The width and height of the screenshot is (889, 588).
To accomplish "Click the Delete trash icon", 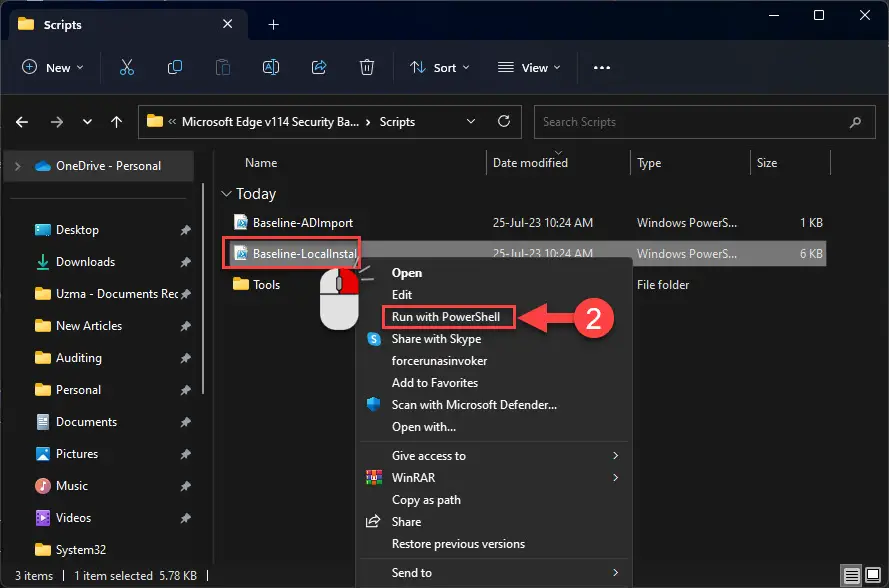I will (x=367, y=67).
